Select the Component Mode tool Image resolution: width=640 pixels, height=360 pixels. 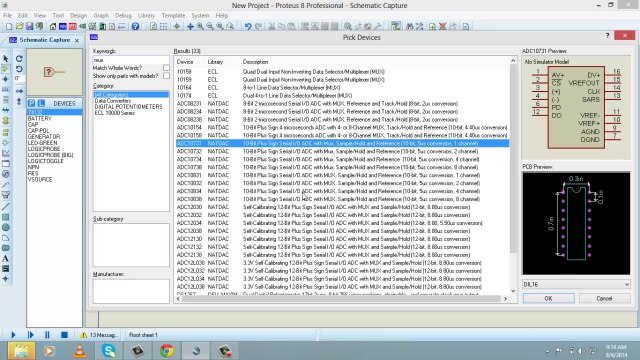pyautogui.click(x=6, y=69)
